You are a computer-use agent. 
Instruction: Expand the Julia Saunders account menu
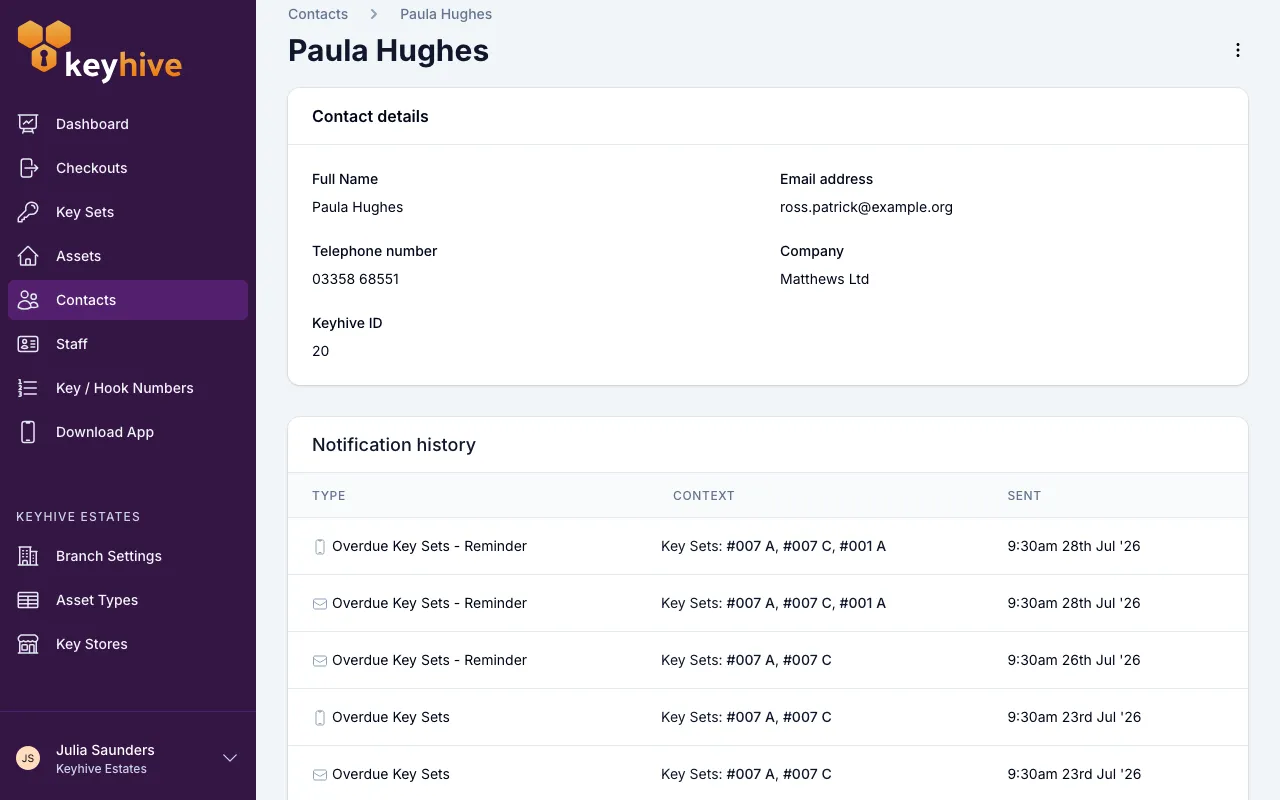point(230,758)
